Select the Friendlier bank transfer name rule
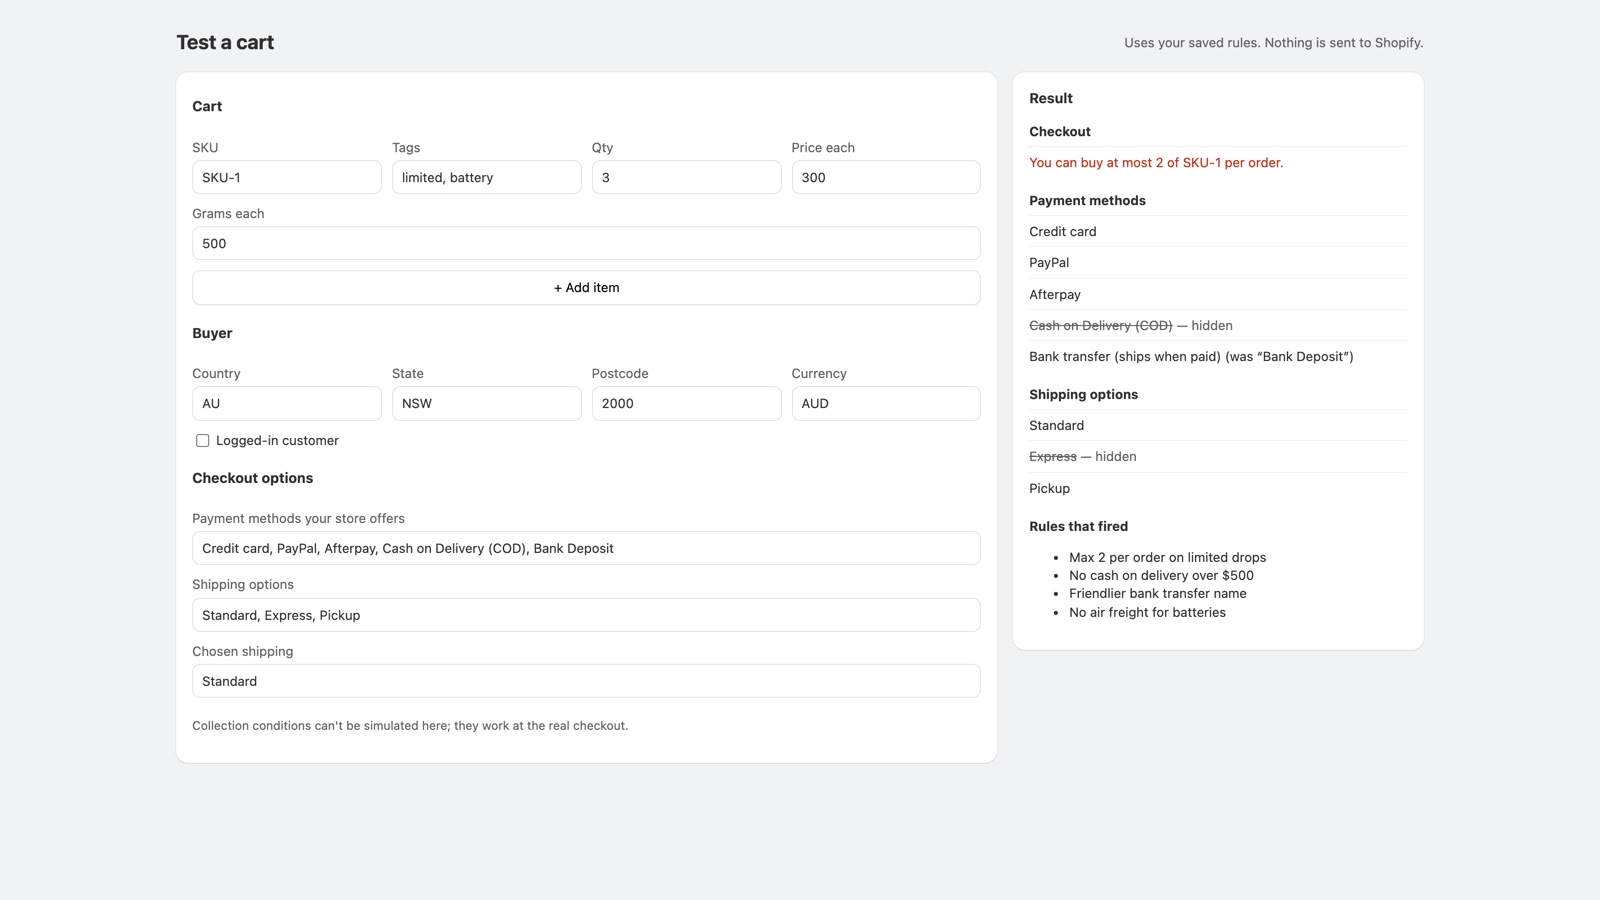1600x900 pixels. tap(1158, 593)
